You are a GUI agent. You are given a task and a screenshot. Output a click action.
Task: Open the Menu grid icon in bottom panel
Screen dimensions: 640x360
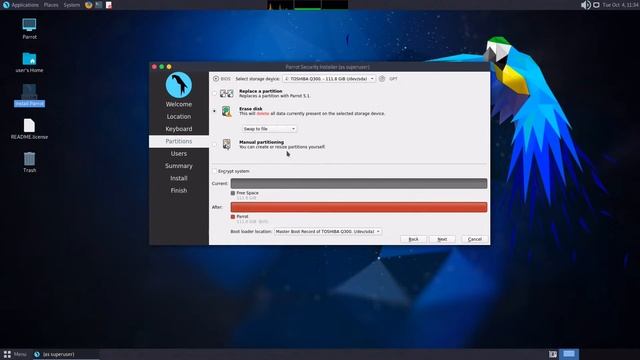click(x=7, y=354)
